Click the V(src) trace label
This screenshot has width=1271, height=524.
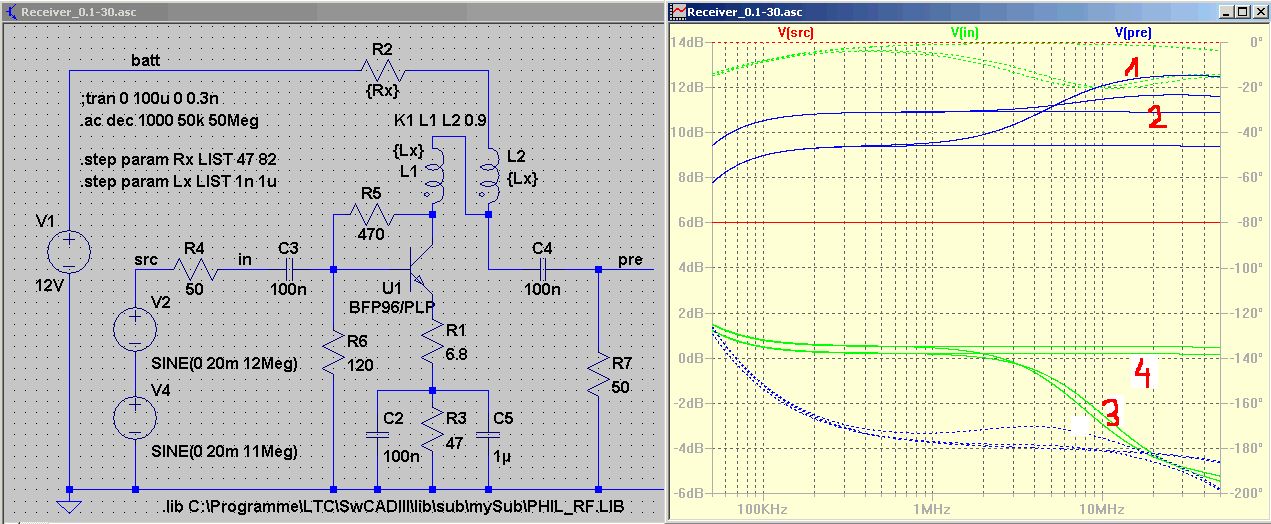click(x=795, y=32)
